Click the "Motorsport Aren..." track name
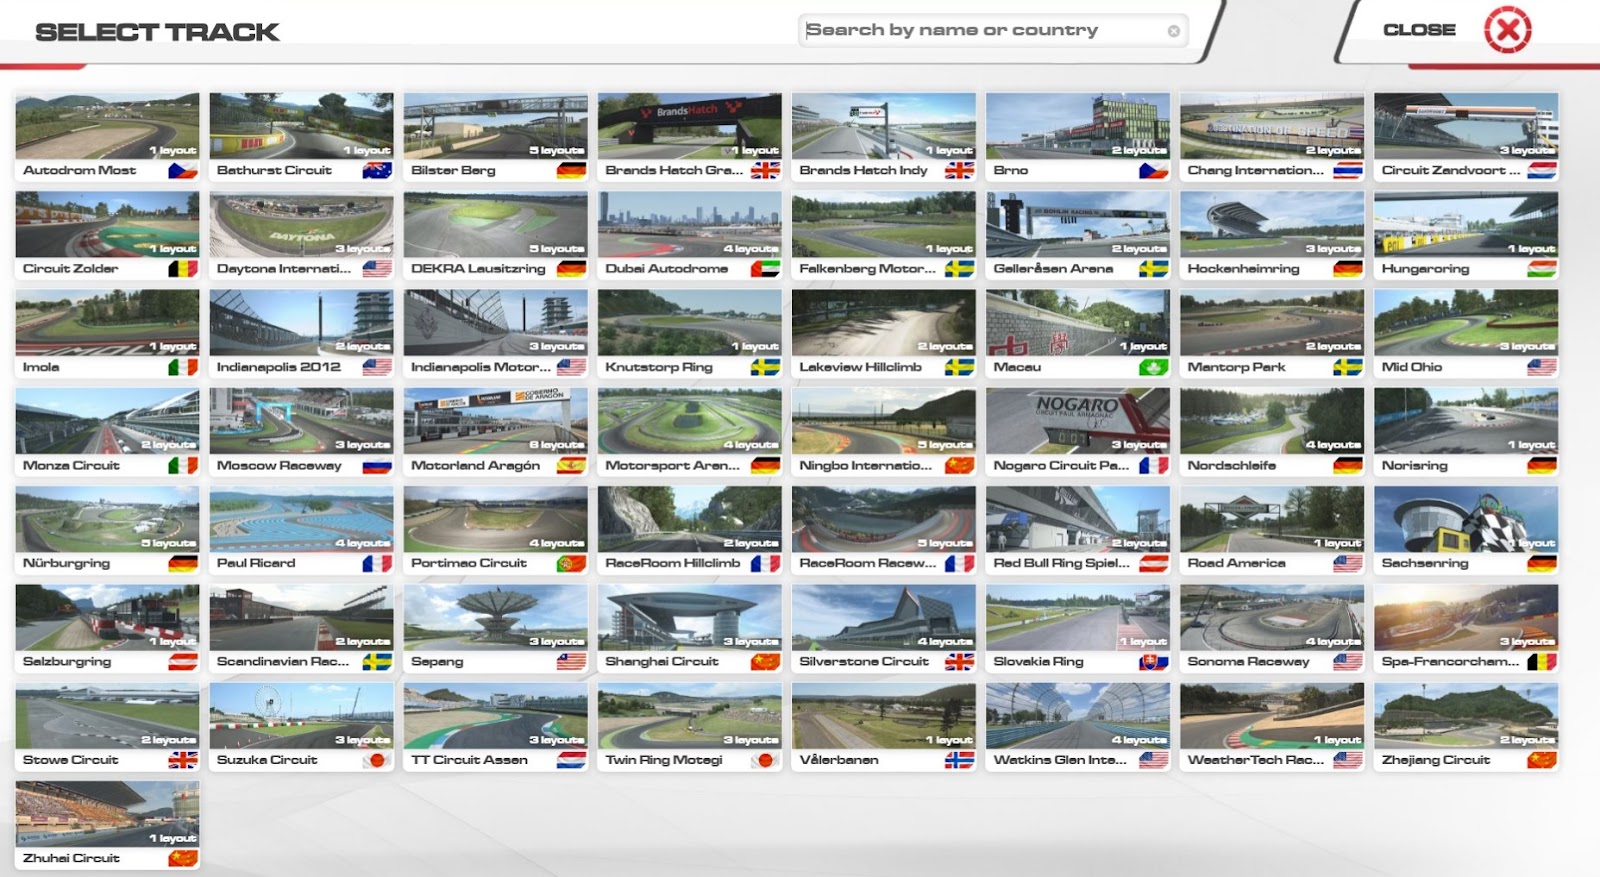 tap(673, 465)
